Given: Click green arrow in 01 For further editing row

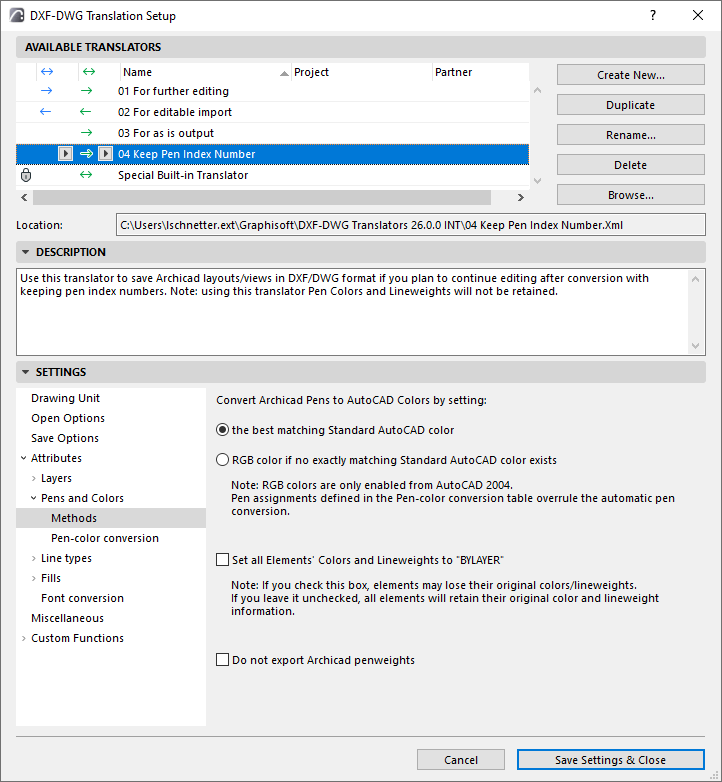Looking at the screenshot, I should click(86, 91).
